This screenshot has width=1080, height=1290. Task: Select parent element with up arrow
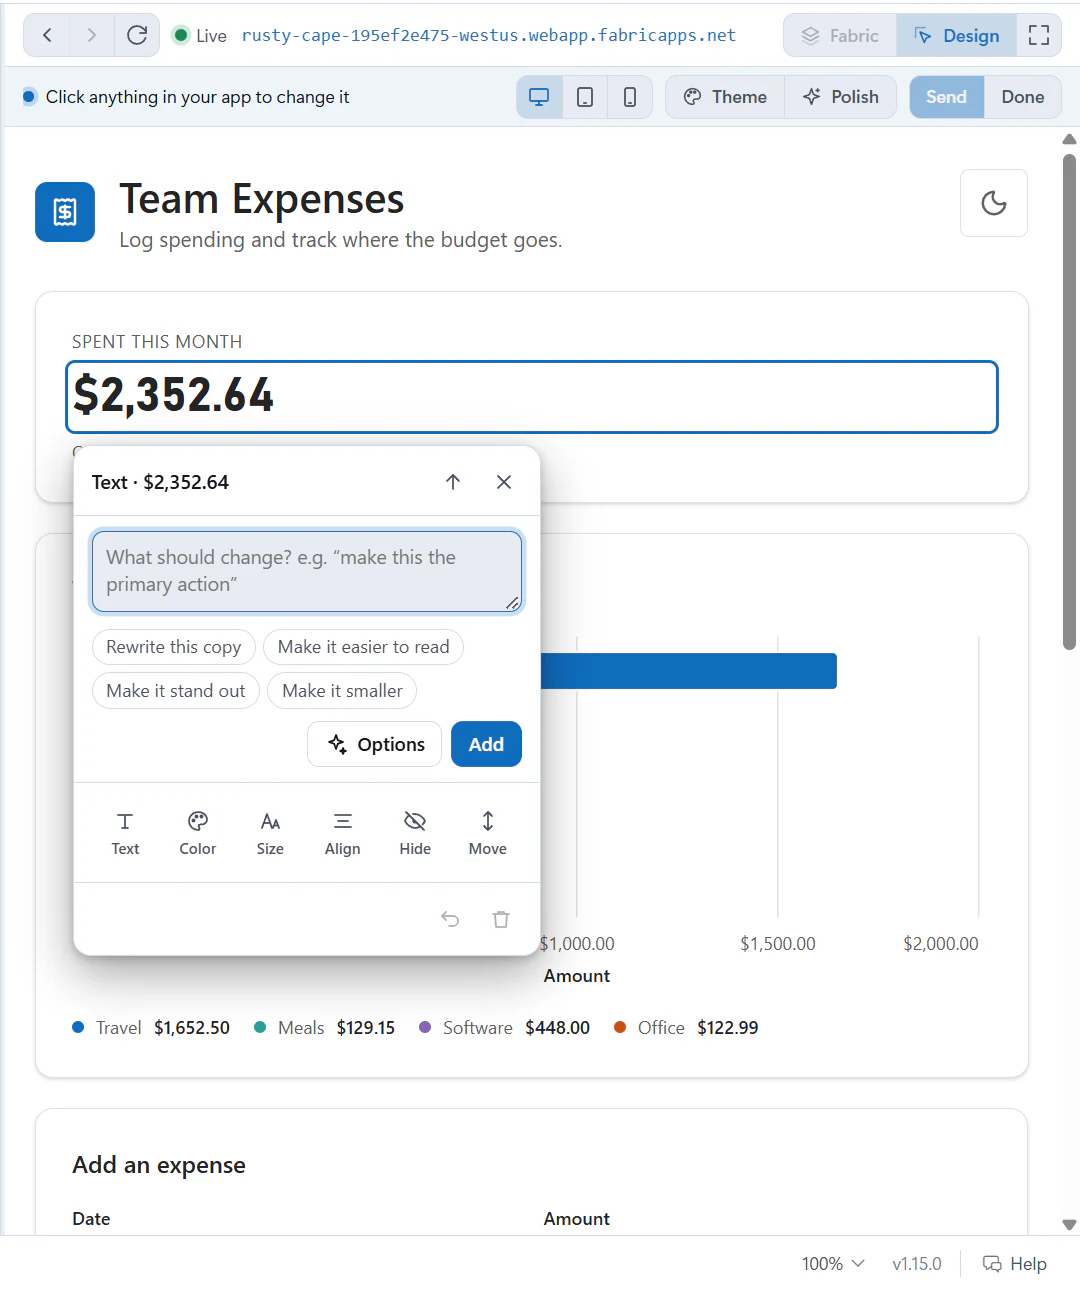coord(453,482)
